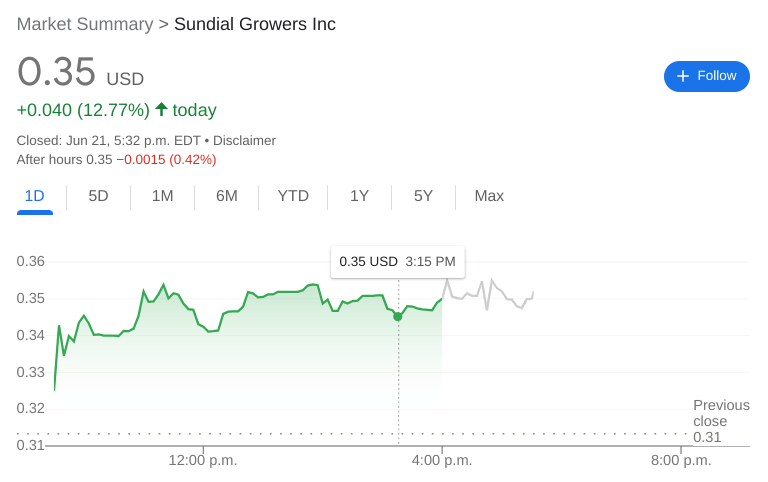The image size is (768, 482).
Task: Click the Sundial Growers Inc title
Action: [255, 24]
